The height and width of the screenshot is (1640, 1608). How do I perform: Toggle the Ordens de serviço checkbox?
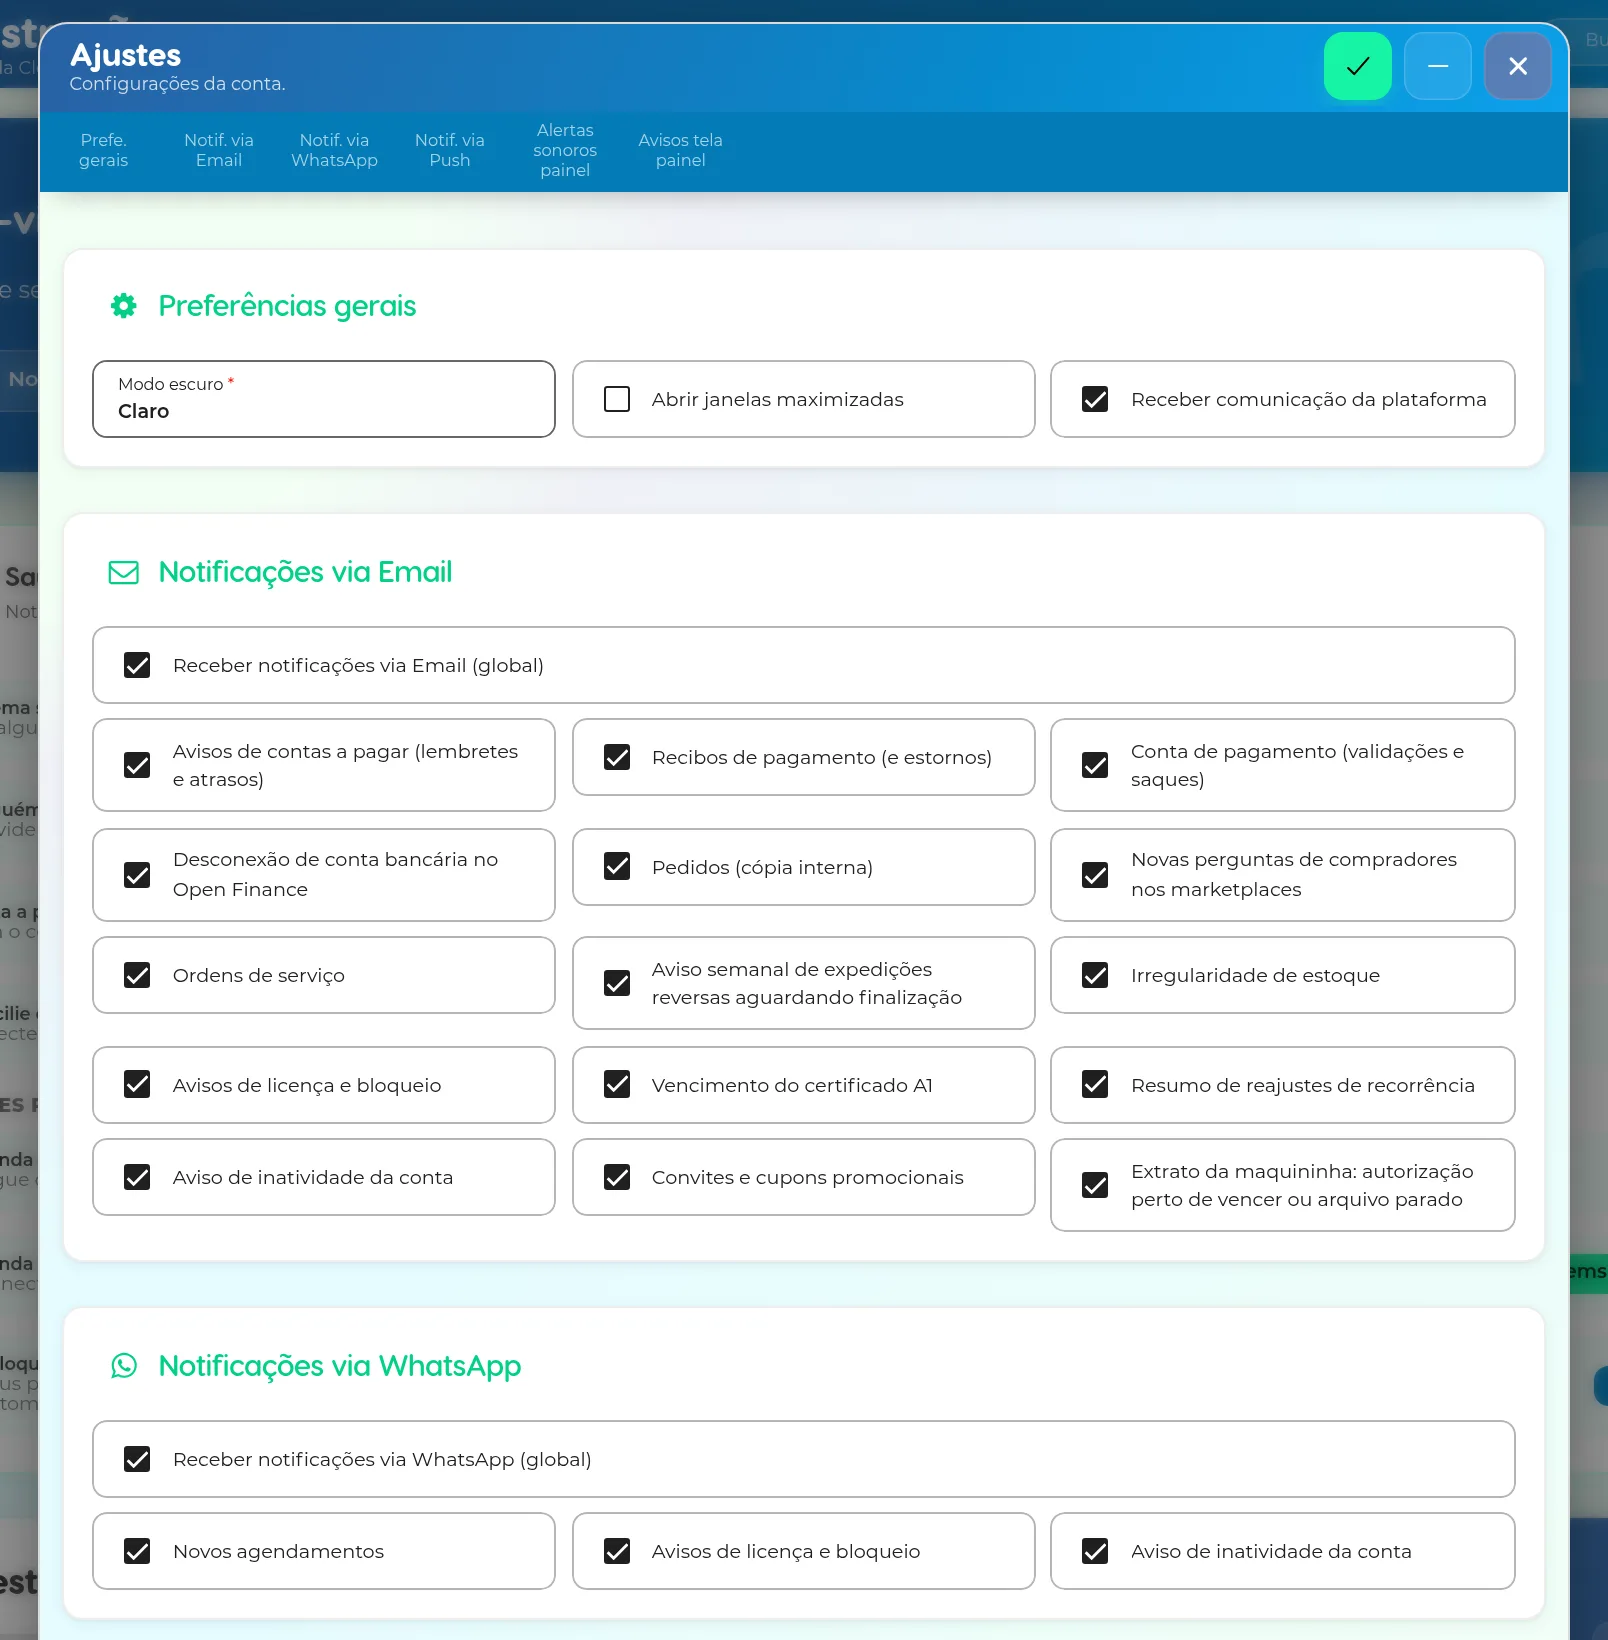click(137, 975)
